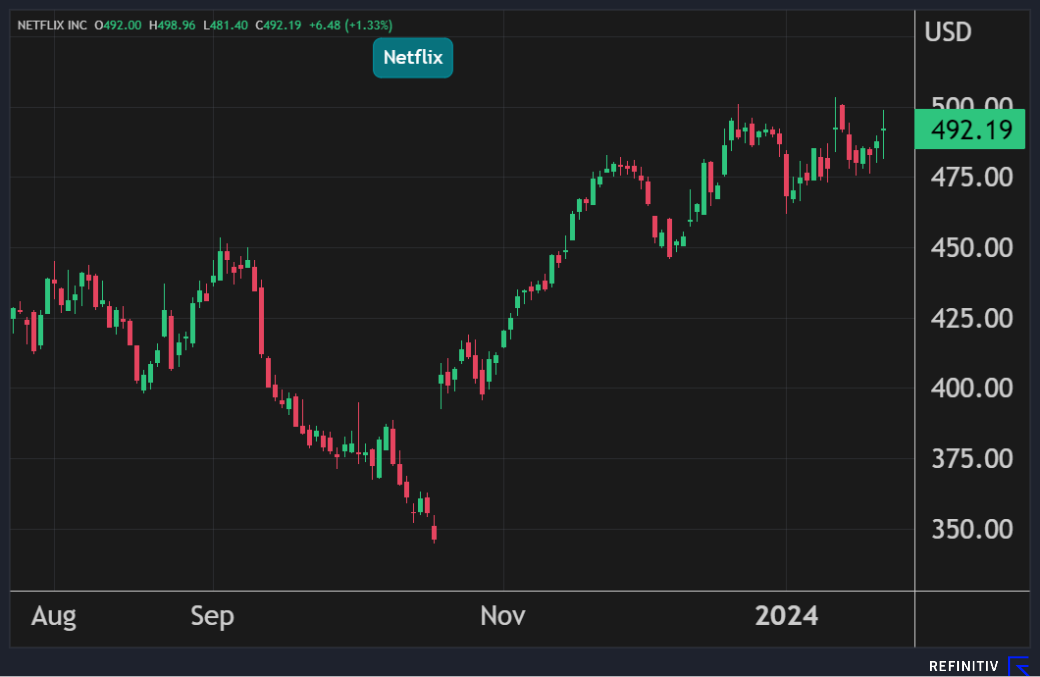Image resolution: width=1040 pixels, height=677 pixels.
Task: Click the lowest red candle near 350
Action: (x=434, y=533)
